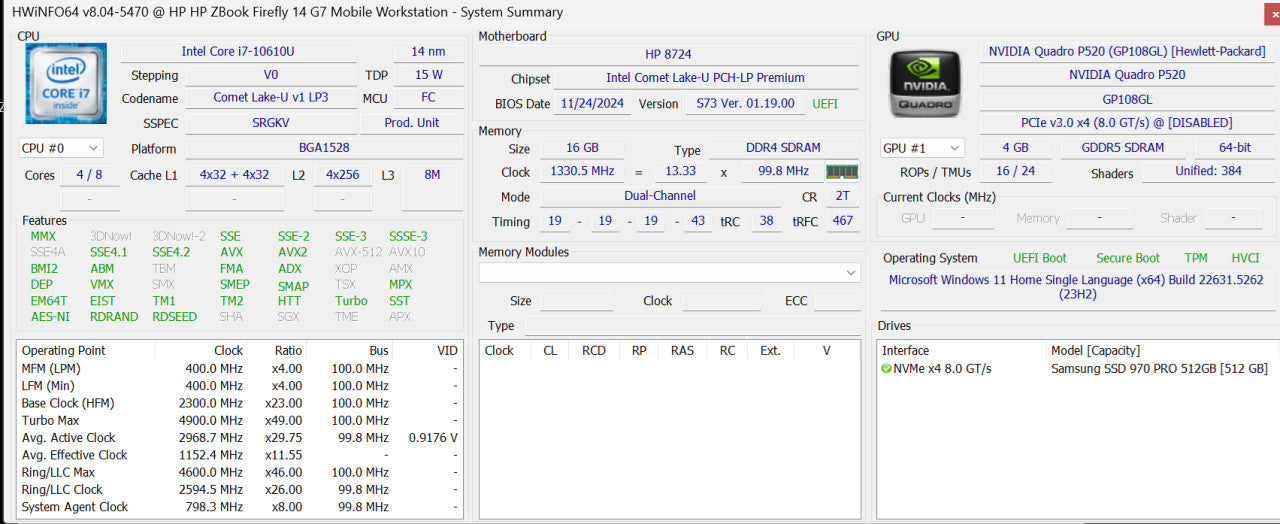Click the SSSE-3 feature label
1280x524 pixels.
408,237
